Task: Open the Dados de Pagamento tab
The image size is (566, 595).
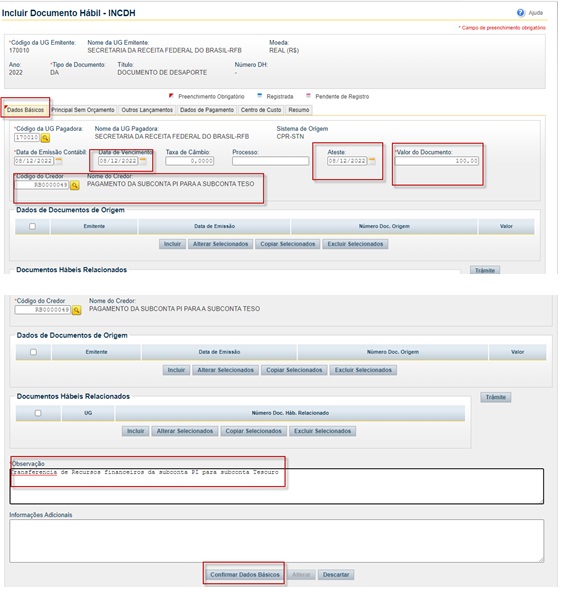Action: [x=207, y=110]
